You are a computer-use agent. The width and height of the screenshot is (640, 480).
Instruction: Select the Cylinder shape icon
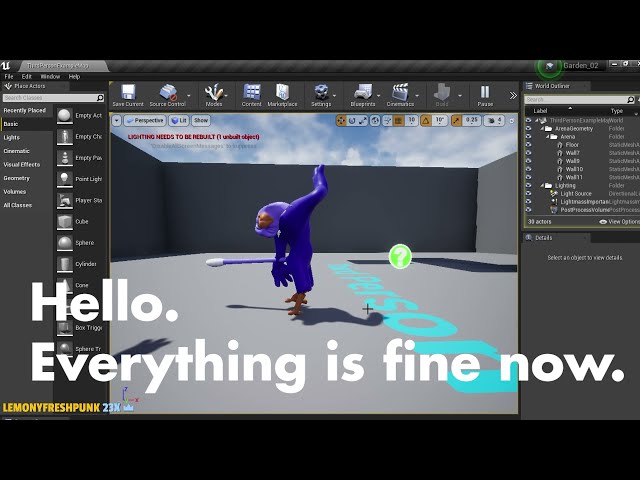[x=64, y=264]
